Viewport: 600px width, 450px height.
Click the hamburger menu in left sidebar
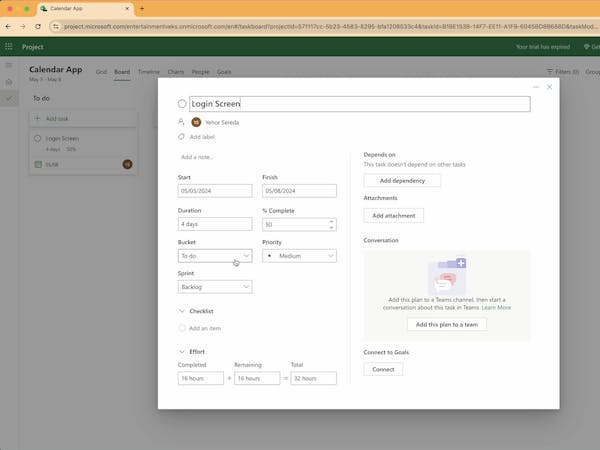(x=9, y=65)
